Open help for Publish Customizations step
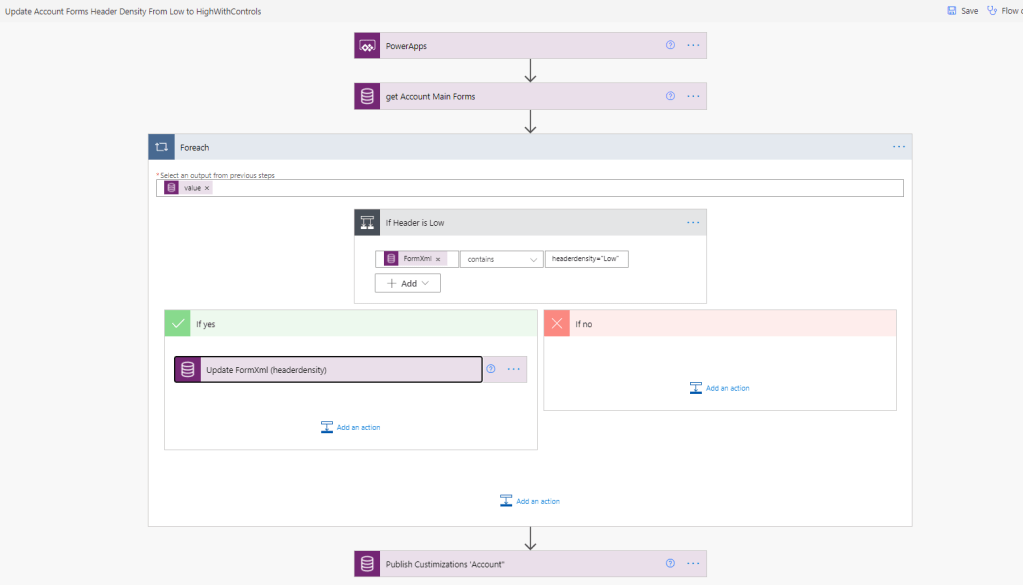Screen dimensions: 1023x585 pos(670,564)
